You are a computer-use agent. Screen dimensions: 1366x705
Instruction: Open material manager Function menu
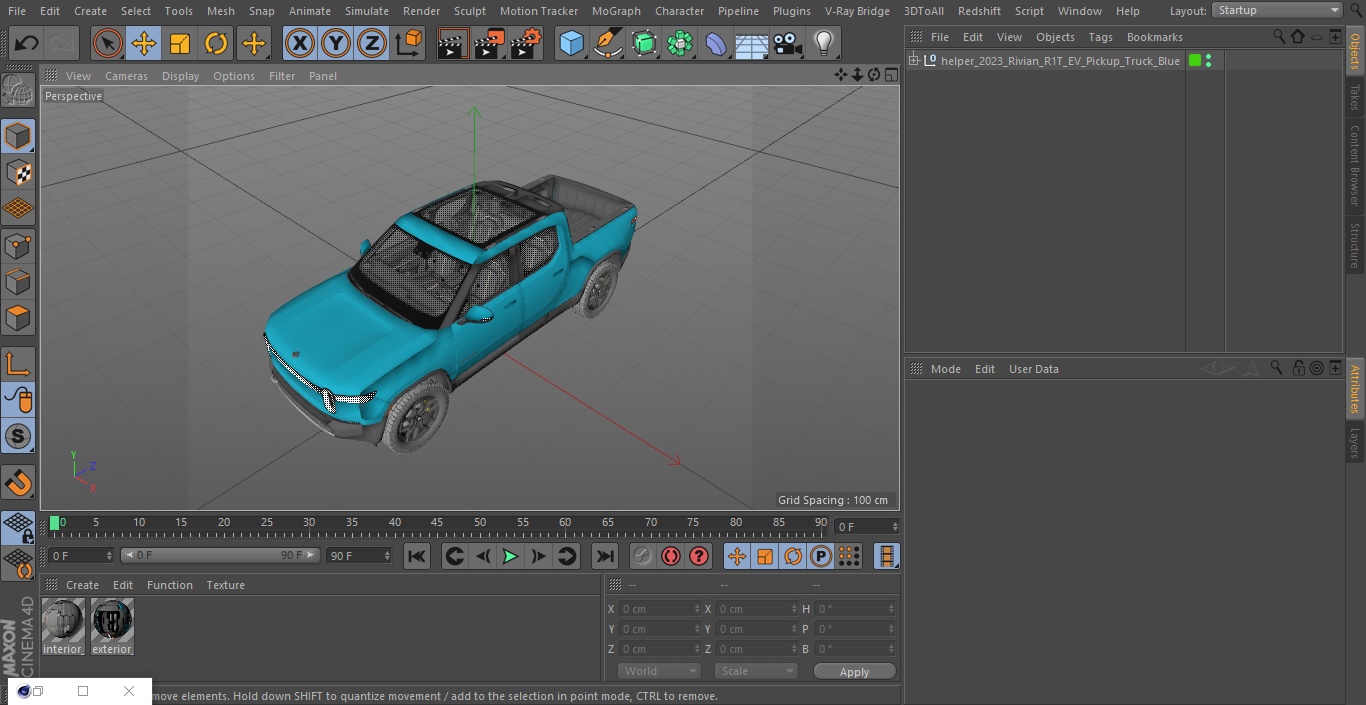point(169,585)
